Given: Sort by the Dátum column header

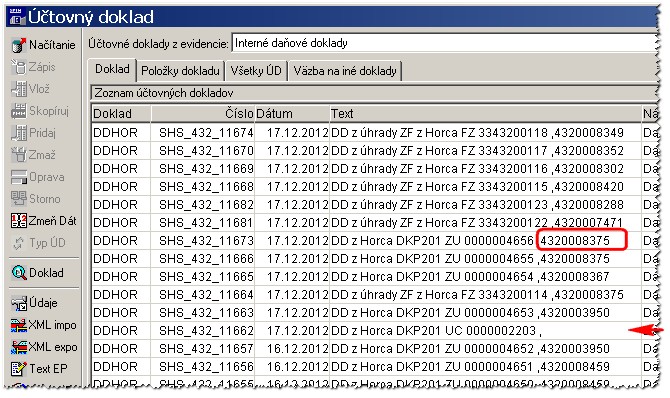Looking at the screenshot, I should tap(292, 114).
